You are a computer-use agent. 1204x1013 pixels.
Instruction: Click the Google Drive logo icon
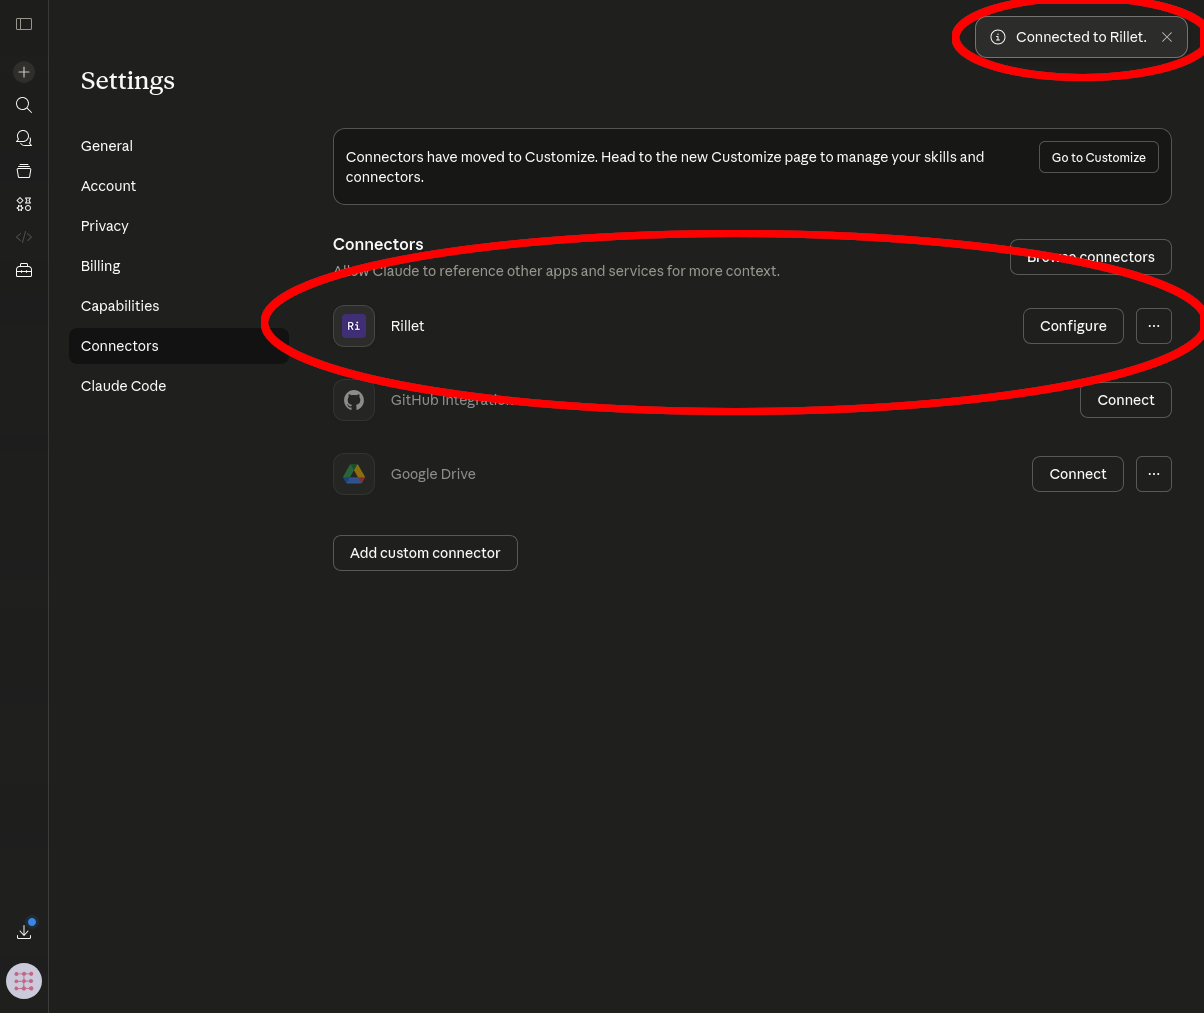(354, 474)
